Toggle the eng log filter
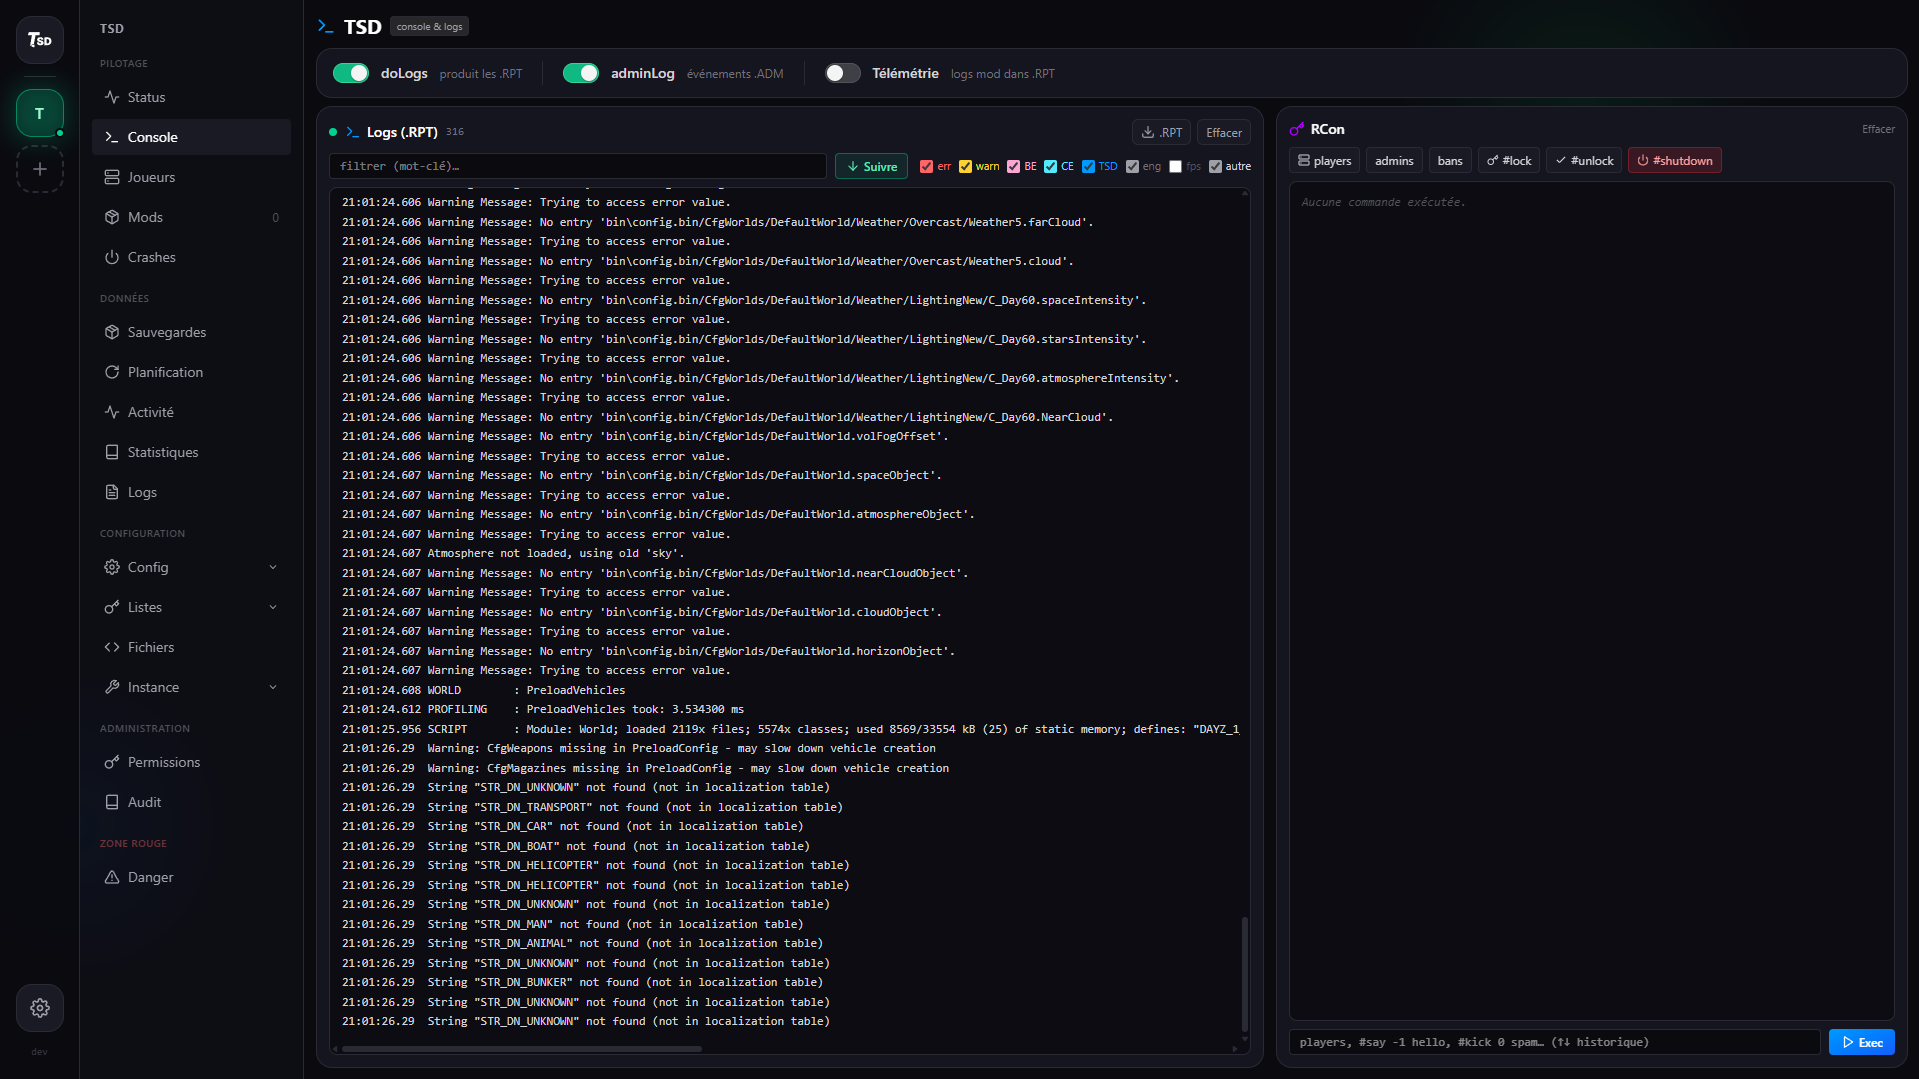The height and width of the screenshot is (1079, 1919). [x=1132, y=167]
